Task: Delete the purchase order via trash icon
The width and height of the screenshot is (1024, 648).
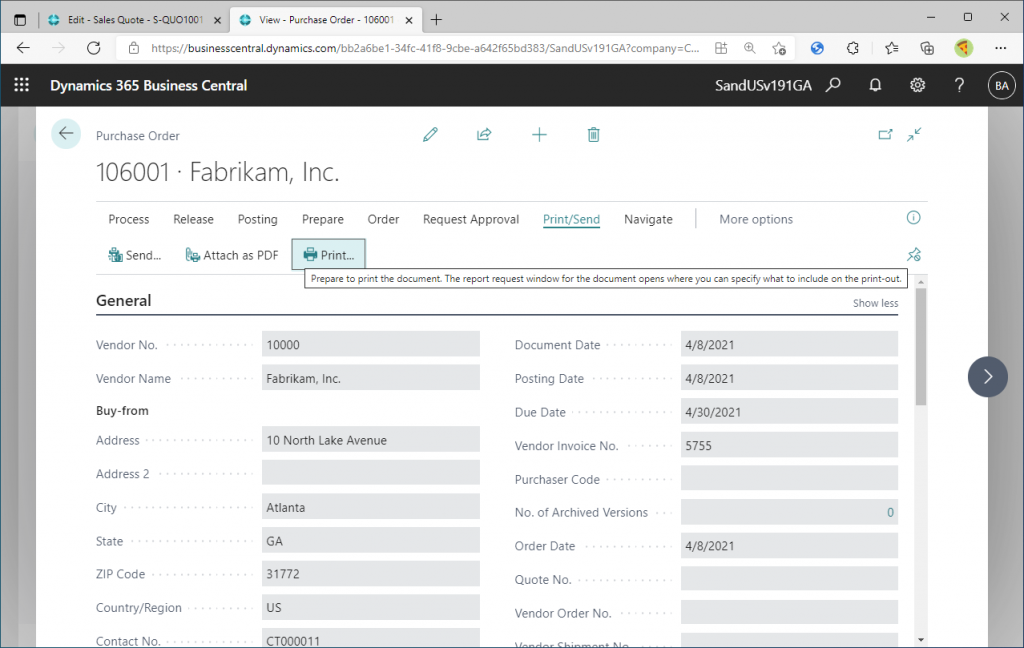Action: (x=593, y=135)
